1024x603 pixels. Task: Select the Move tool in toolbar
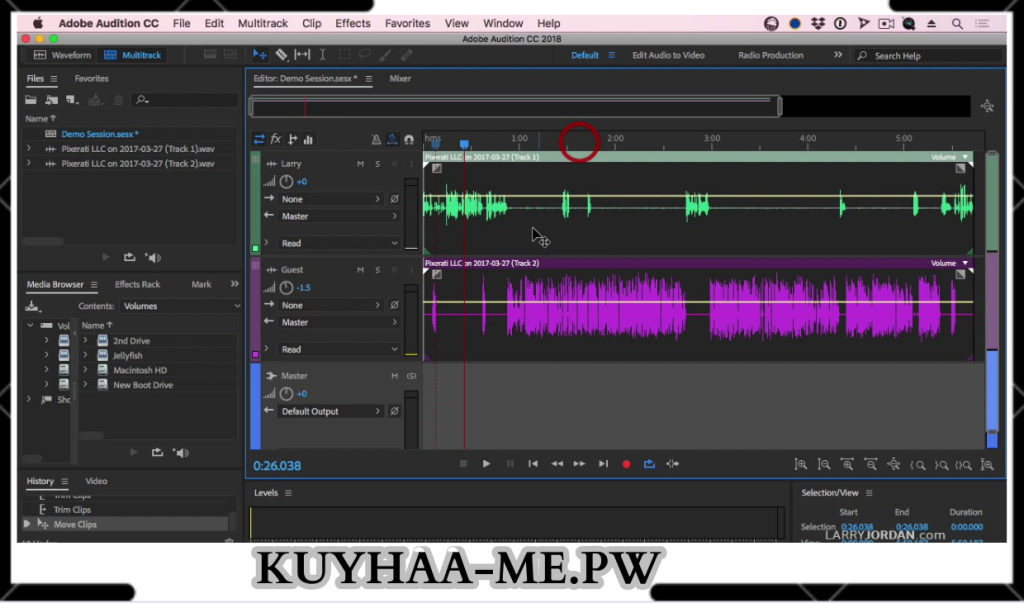click(x=259, y=55)
